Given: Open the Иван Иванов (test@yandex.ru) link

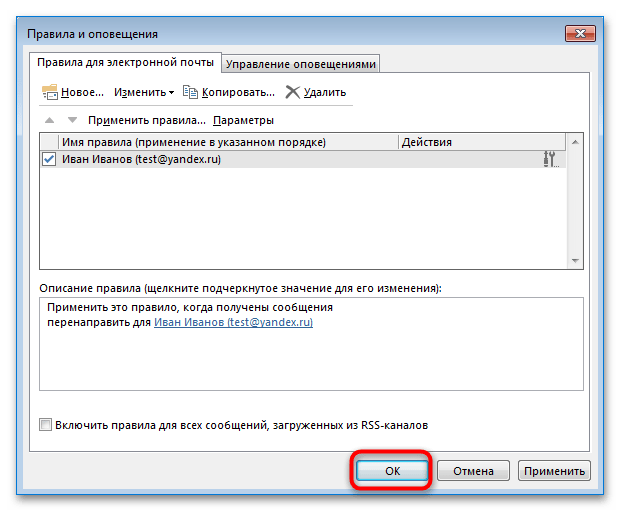Looking at the screenshot, I should click(x=233, y=322).
